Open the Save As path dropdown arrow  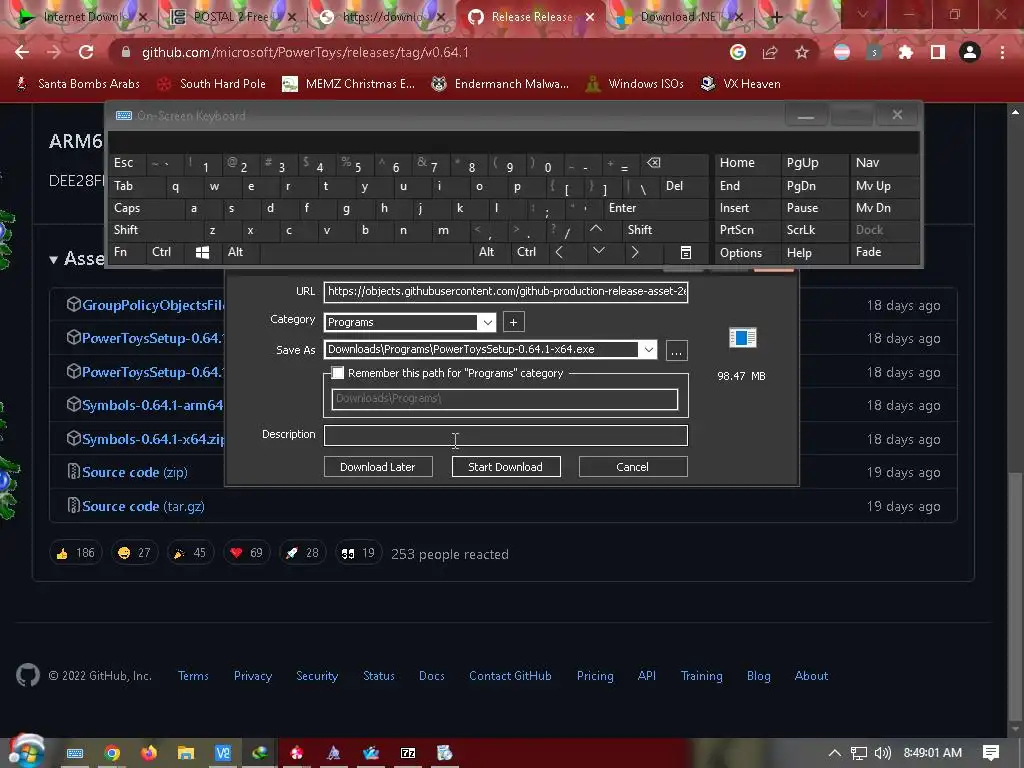(648, 349)
